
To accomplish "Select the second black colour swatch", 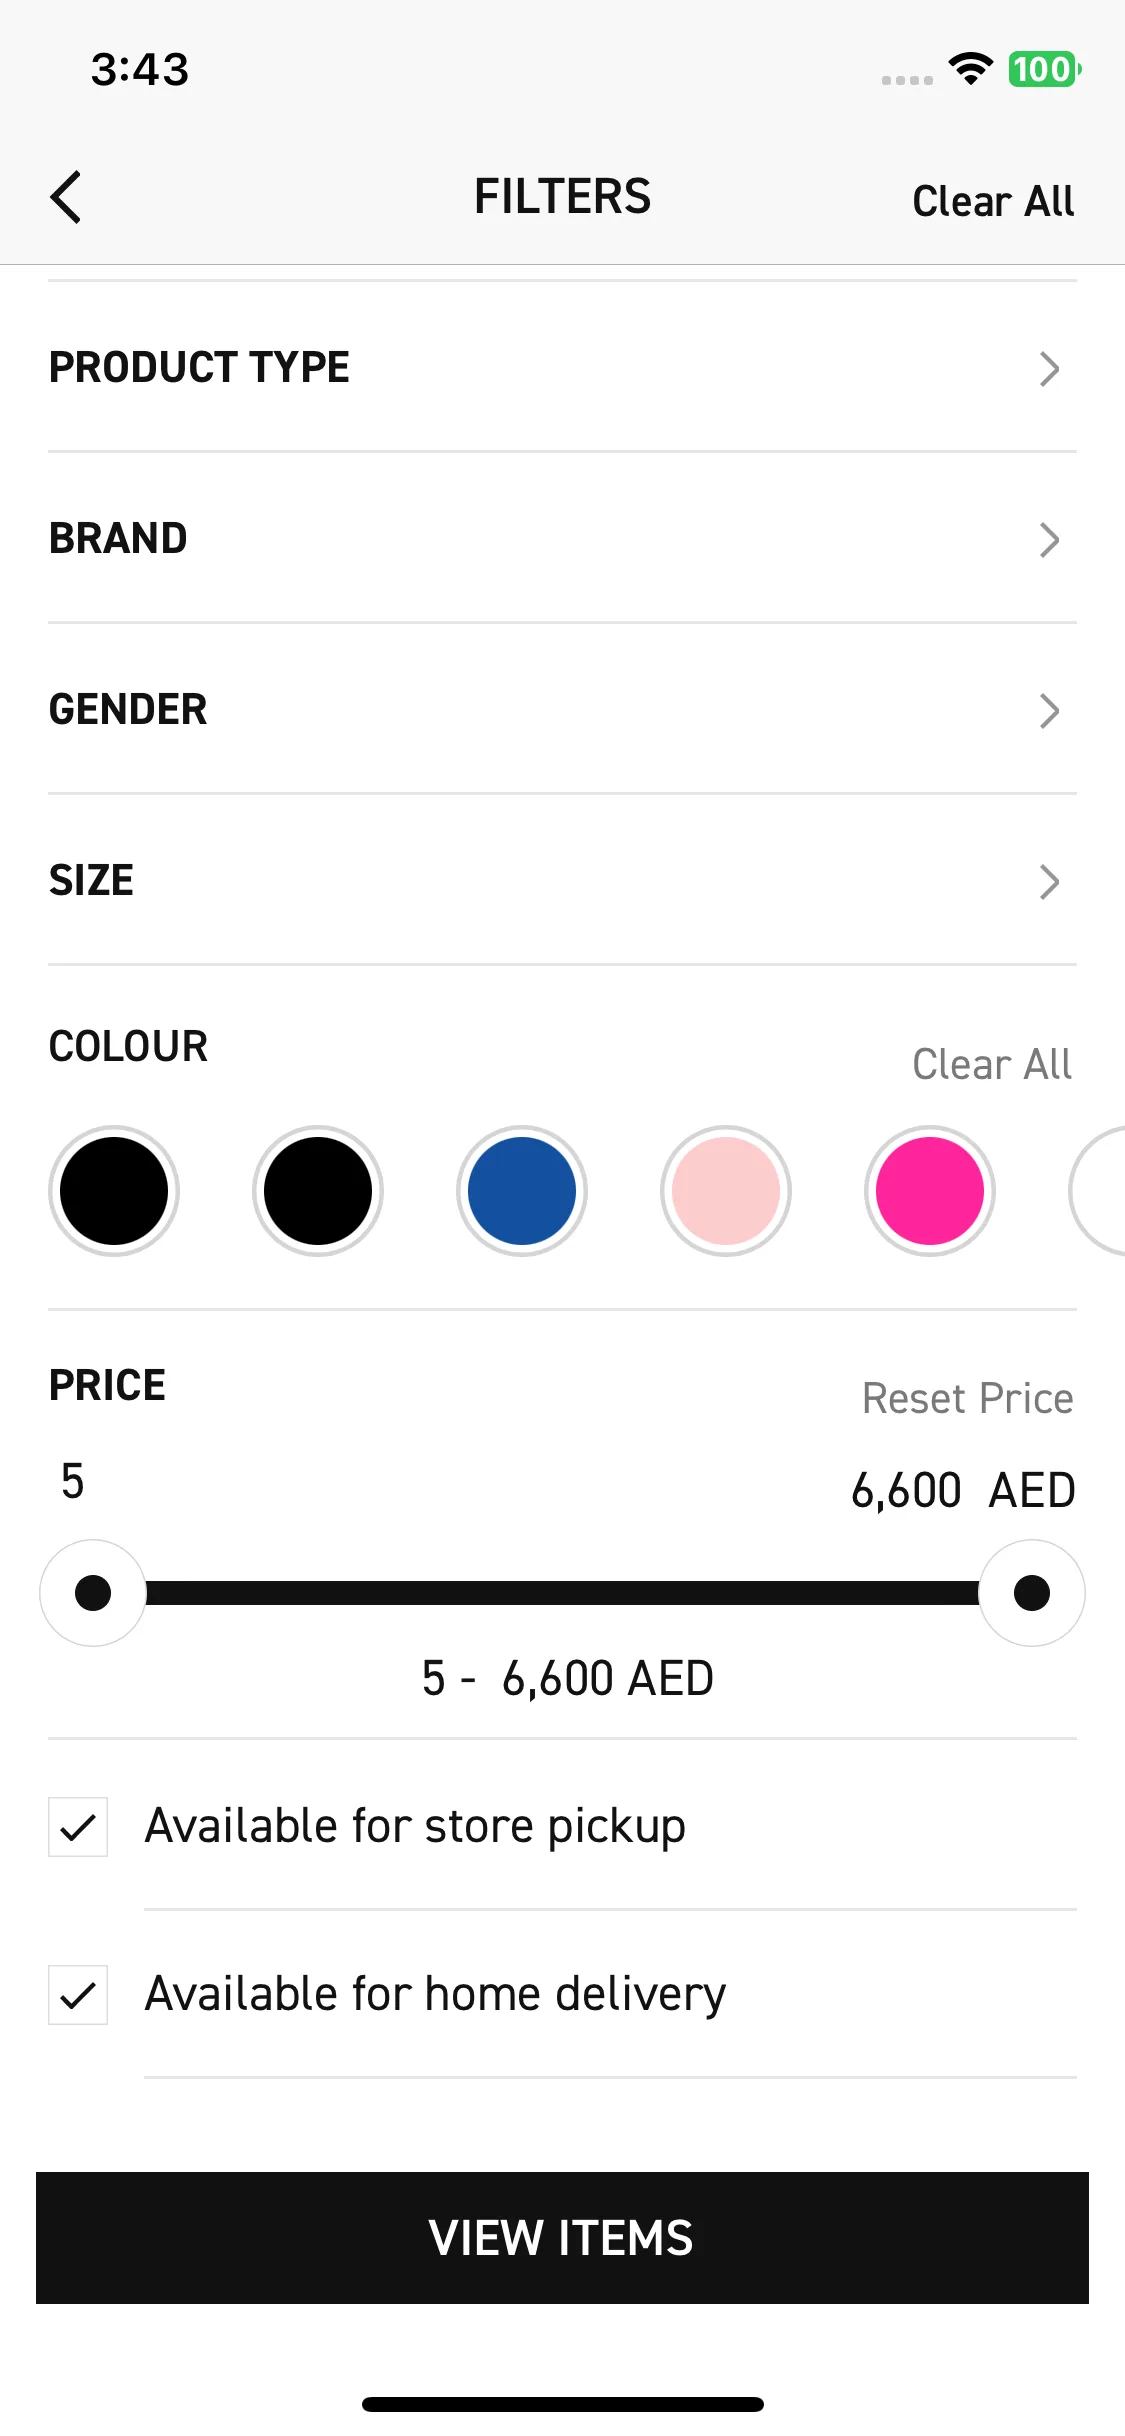I will [x=318, y=1191].
